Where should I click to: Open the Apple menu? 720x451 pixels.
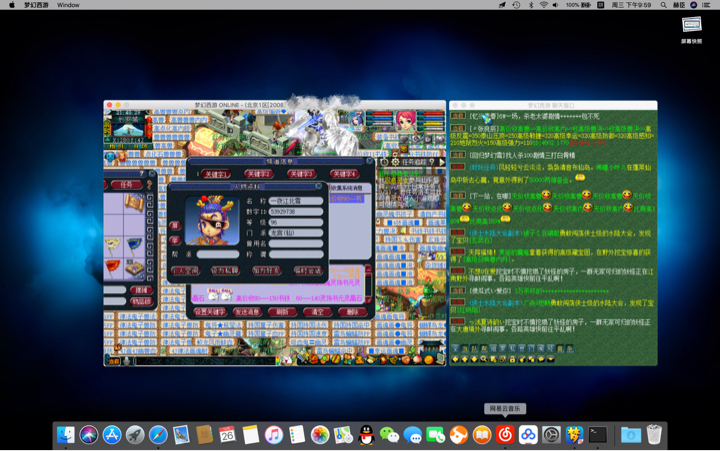coord(12,5)
